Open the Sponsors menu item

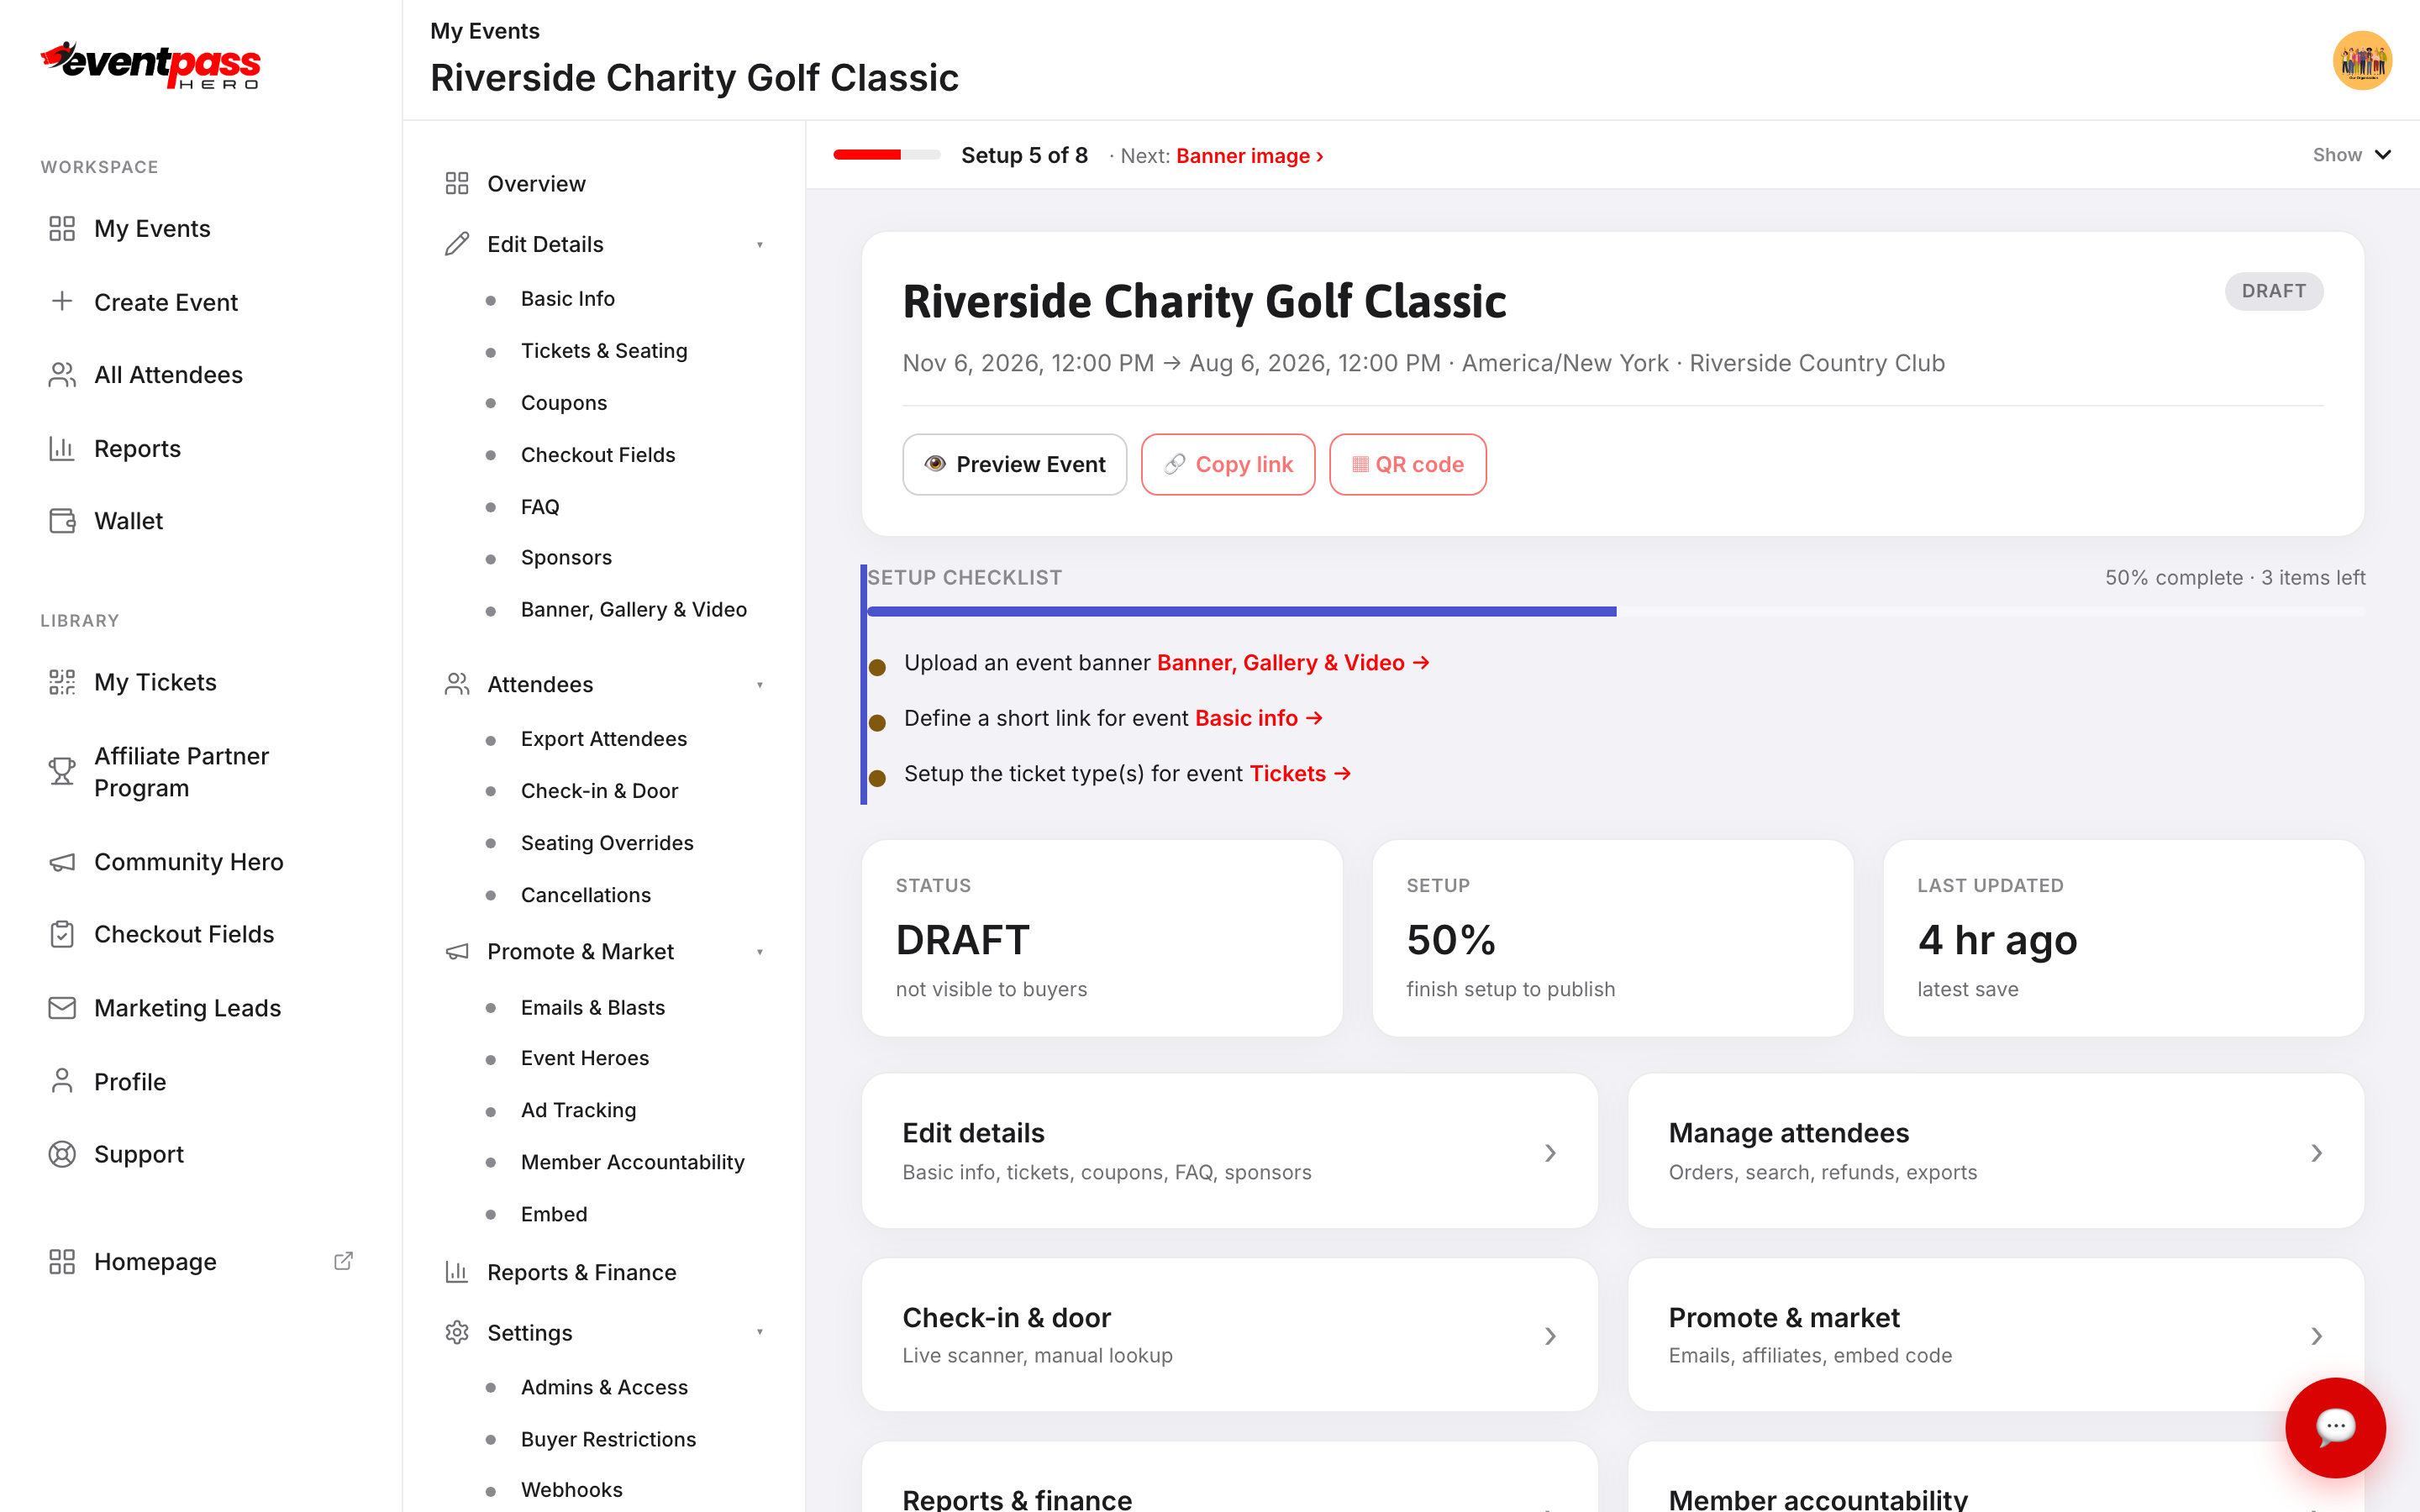[x=566, y=557]
